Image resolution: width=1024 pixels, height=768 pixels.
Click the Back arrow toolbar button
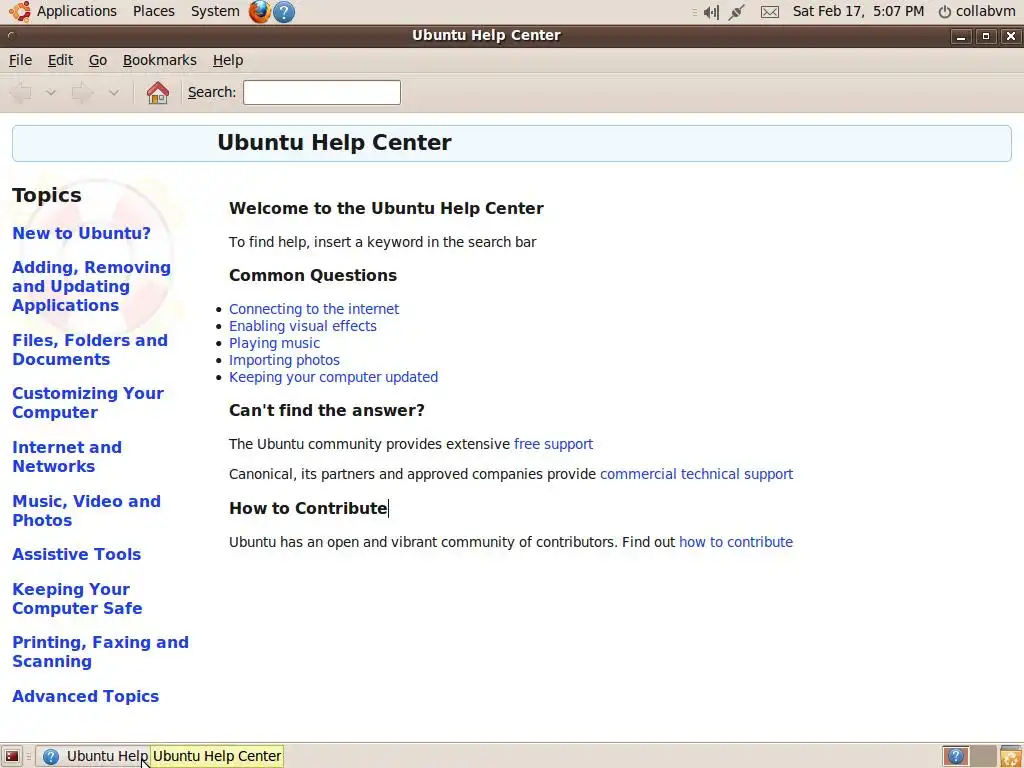tap(22, 93)
